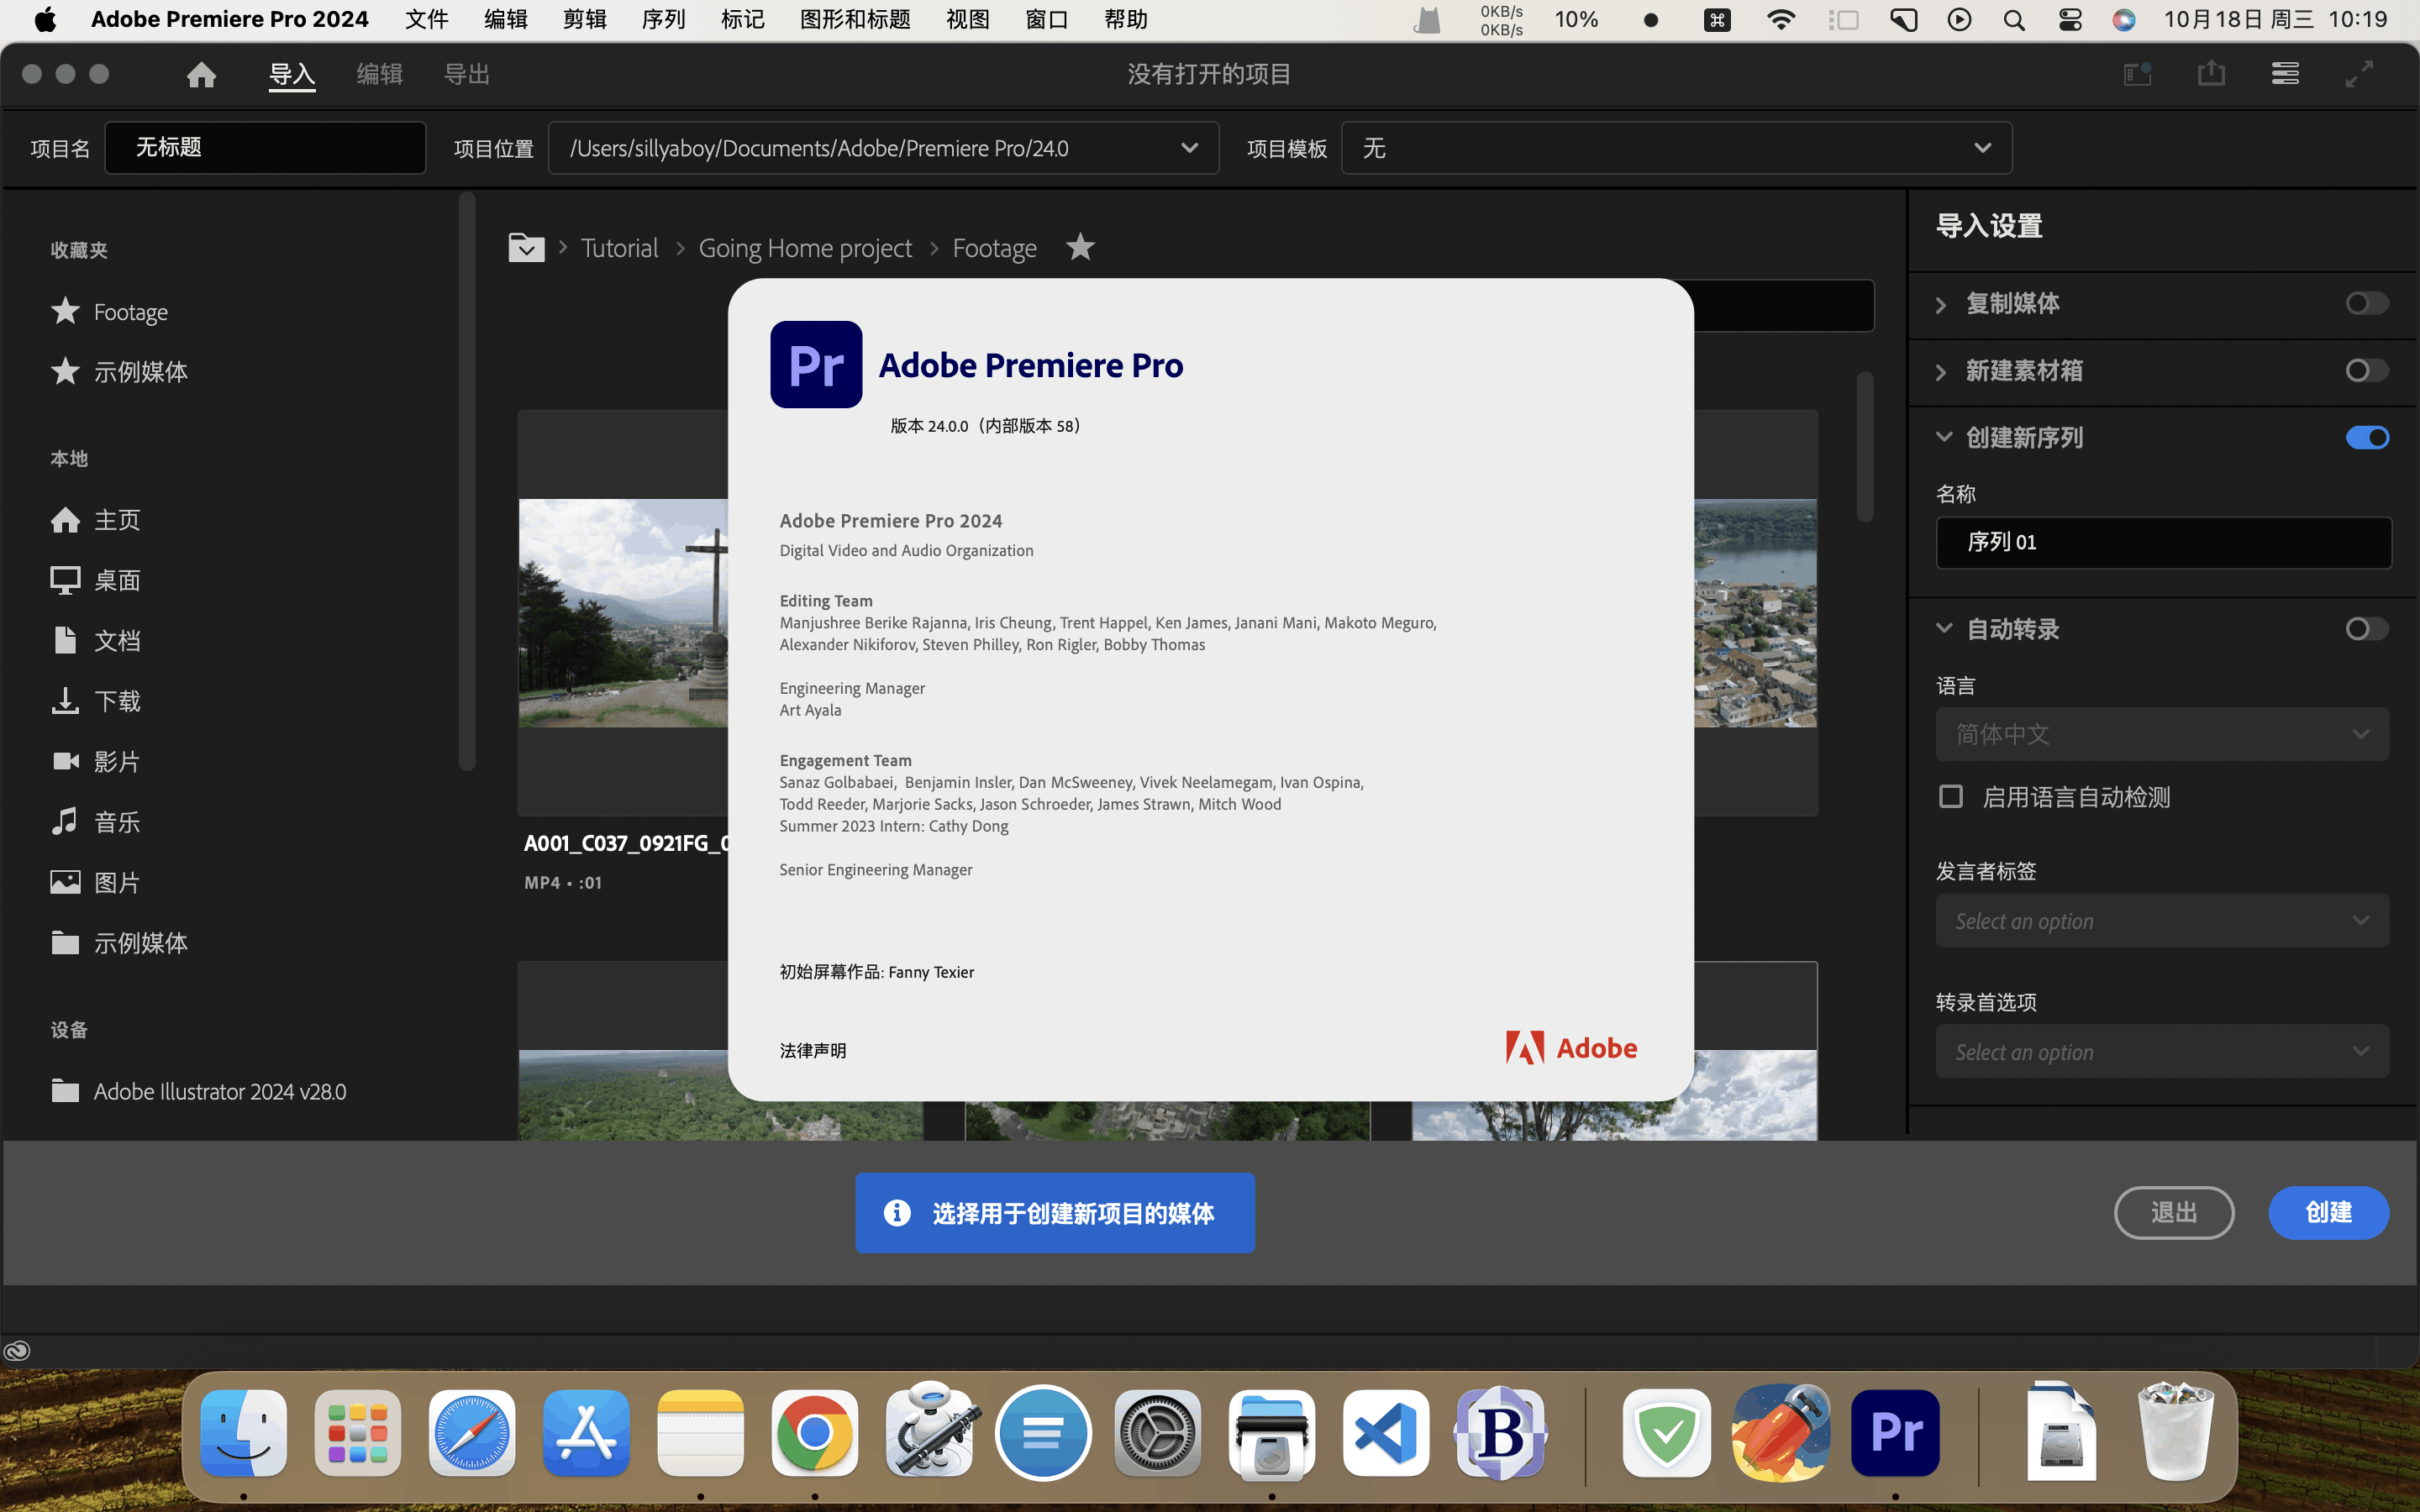Open the folder breadcrumb root icon
2420x1512 pixels.
[x=526, y=247]
